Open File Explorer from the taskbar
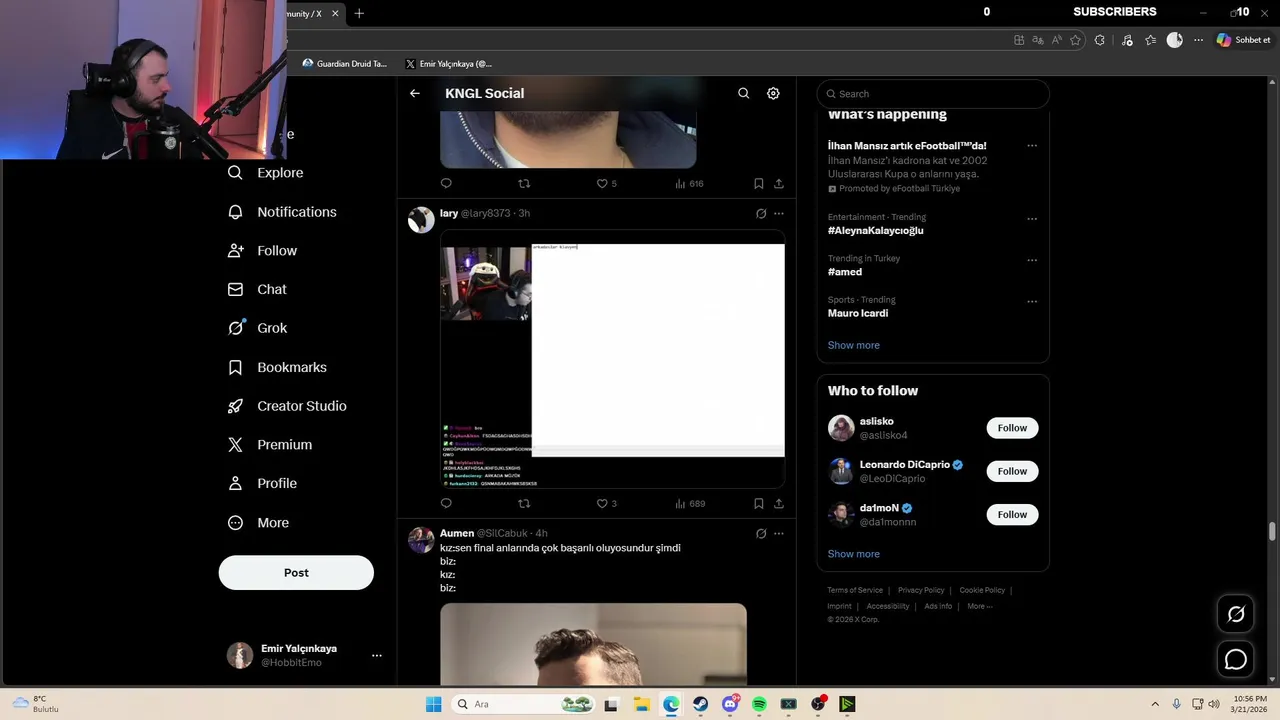 pyautogui.click(x=641, y=704)
